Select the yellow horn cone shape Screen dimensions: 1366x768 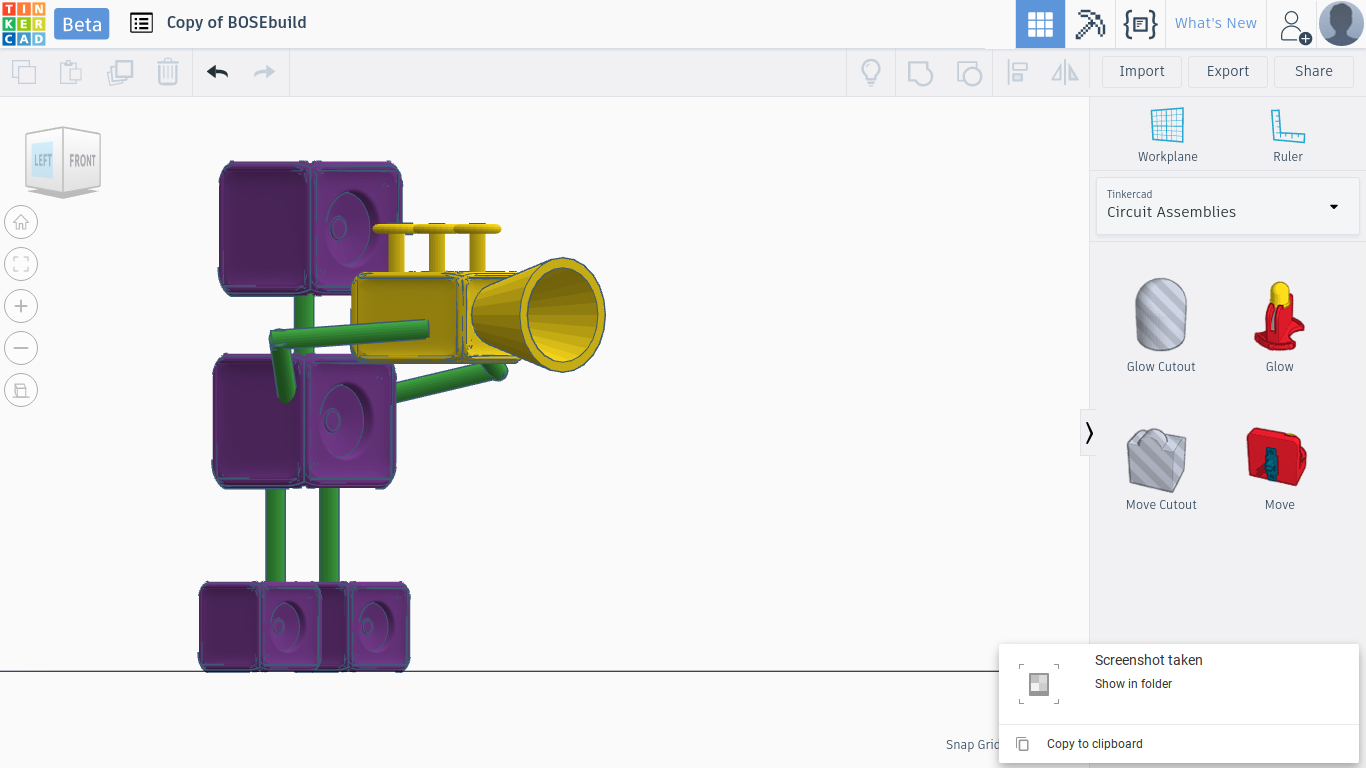pyautogui.click(x=540, y=315)
